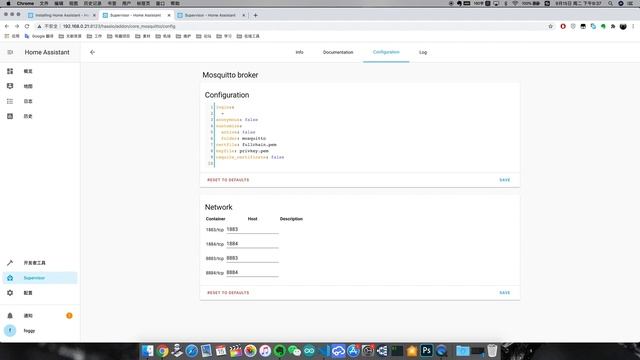Viewport: 640px width, 360px height.
Task: Collapse the Home Assistant sidebar menu
Action: coord(10,52)
